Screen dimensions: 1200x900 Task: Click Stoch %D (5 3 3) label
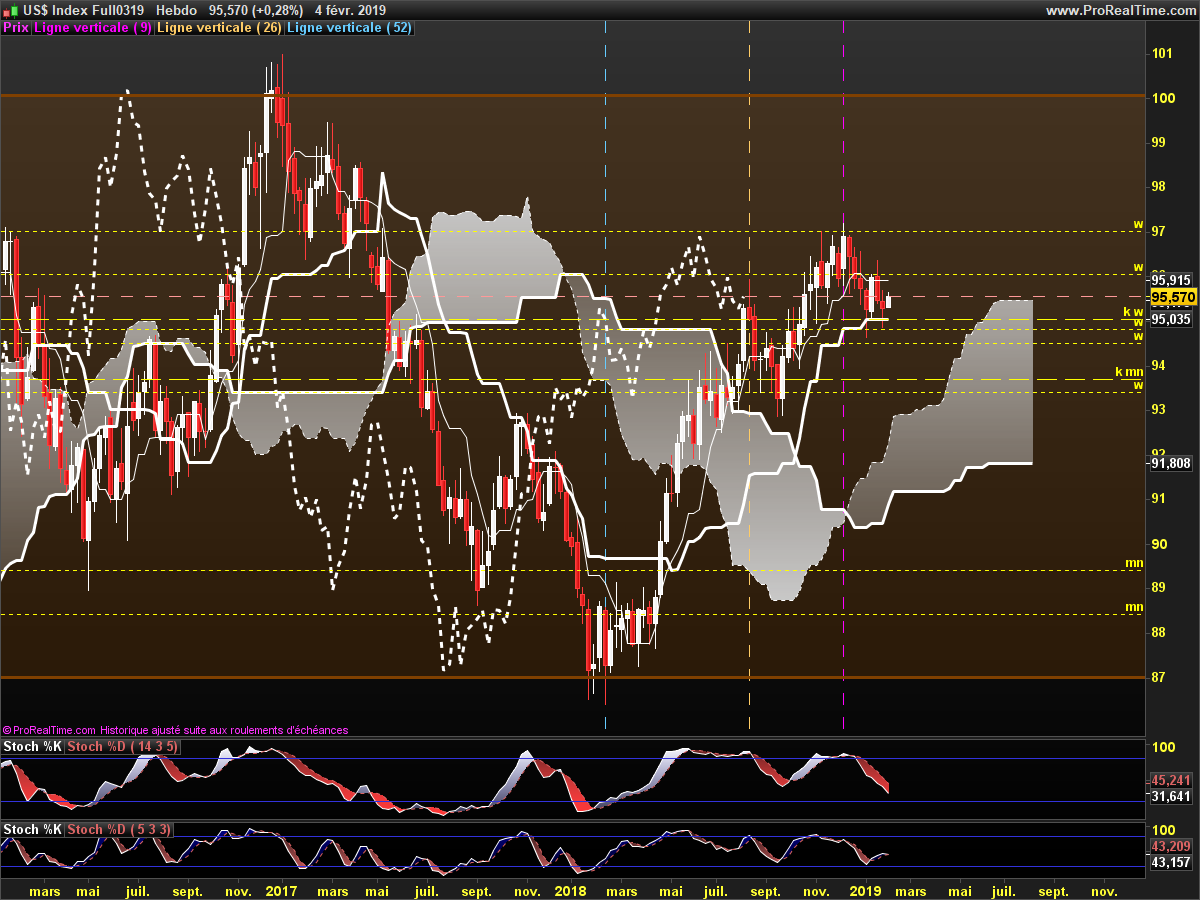(x=120, y=829)
